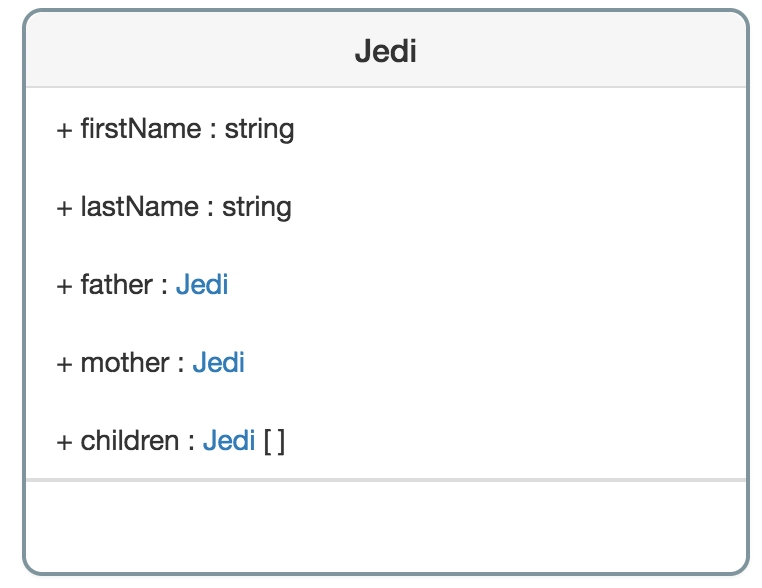
Task: Click the array brackets after children Jedi
Action: click(x=275, y=441)
